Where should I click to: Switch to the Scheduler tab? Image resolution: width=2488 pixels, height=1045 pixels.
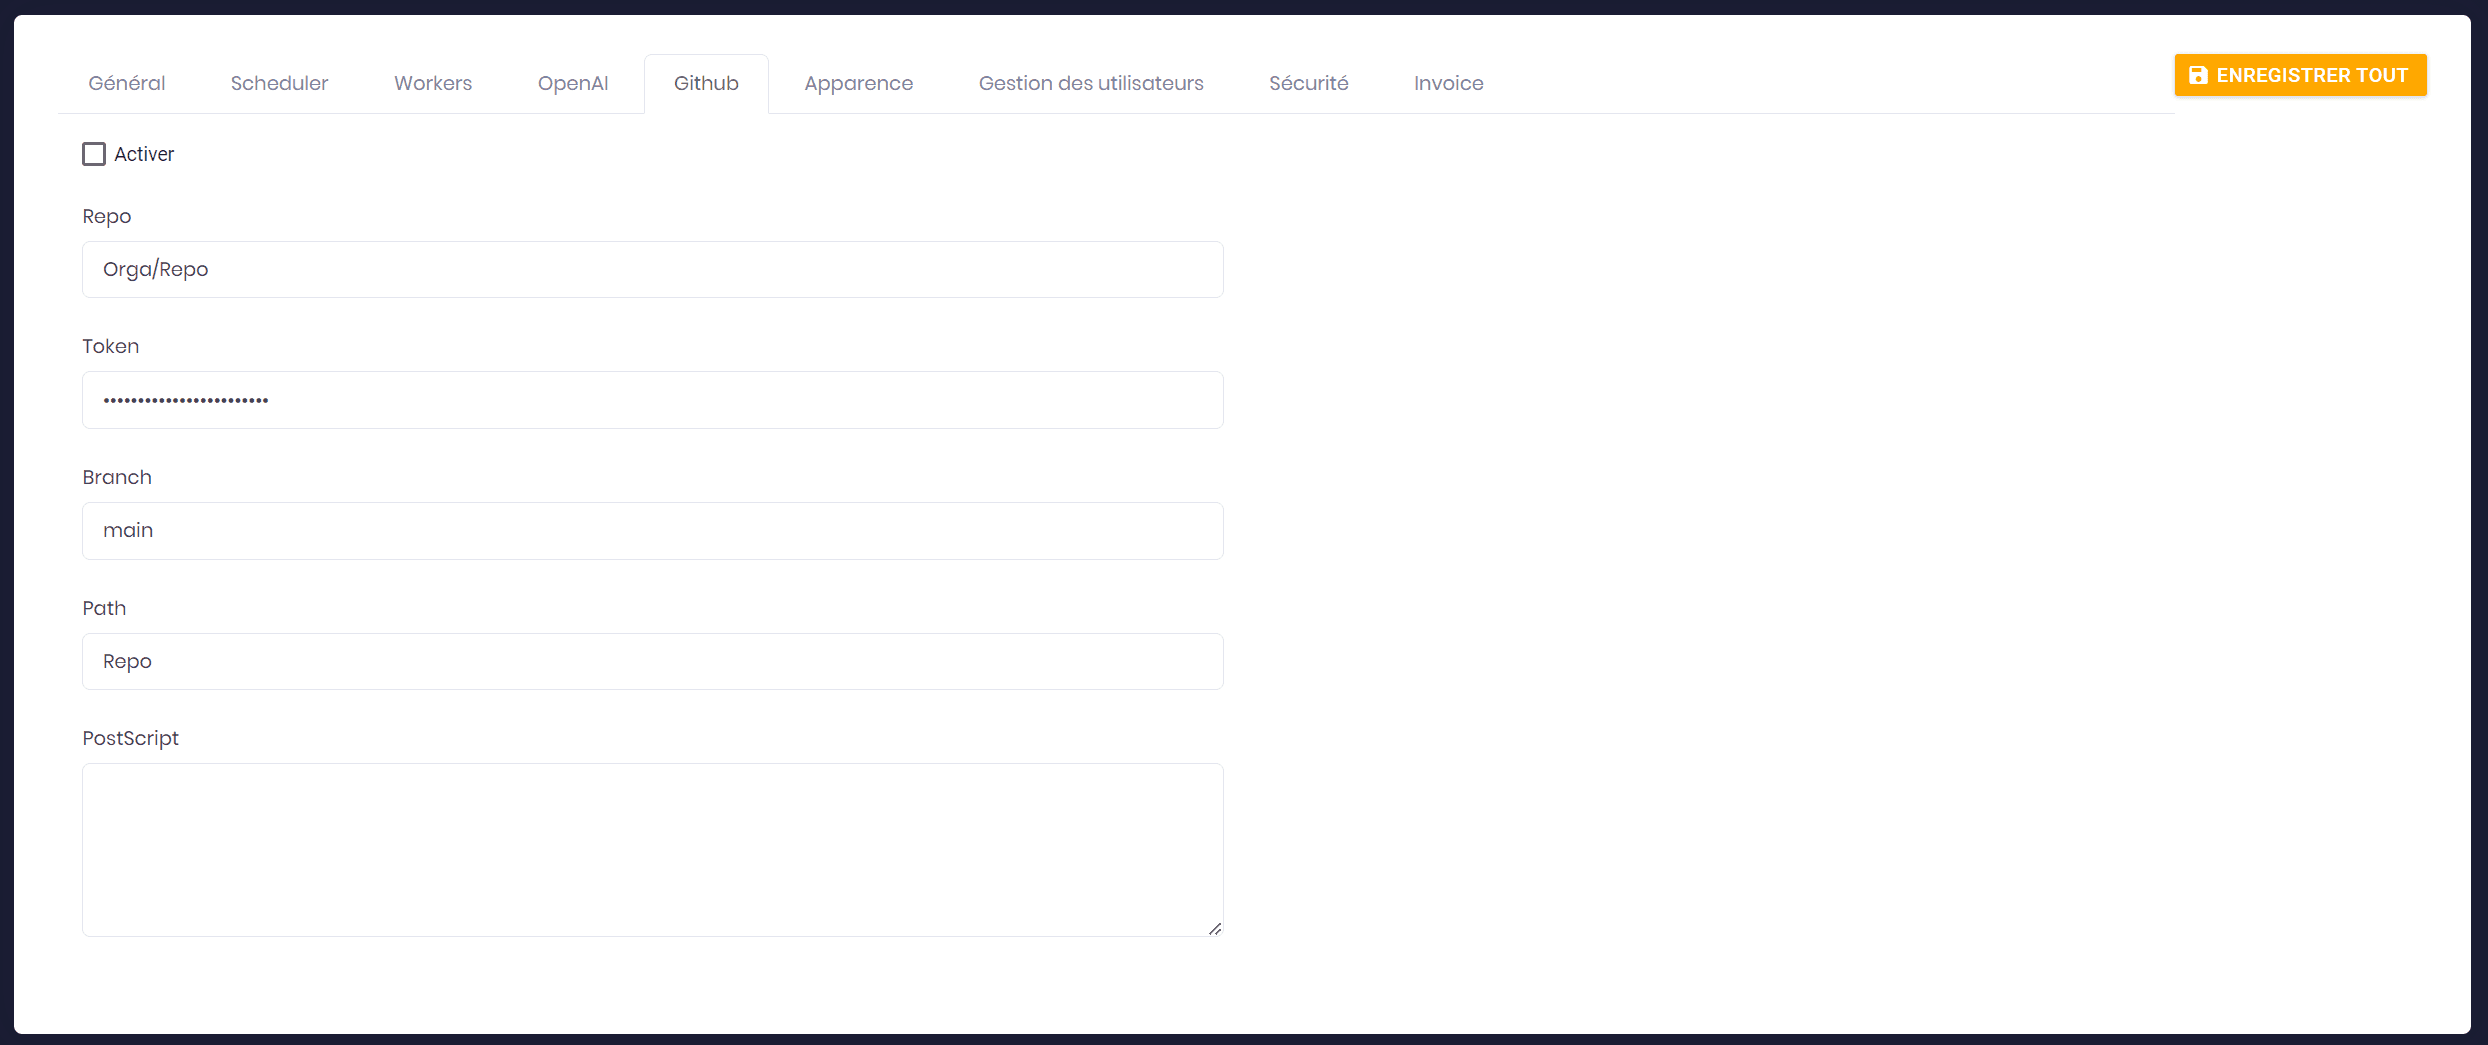click(279, 83)
